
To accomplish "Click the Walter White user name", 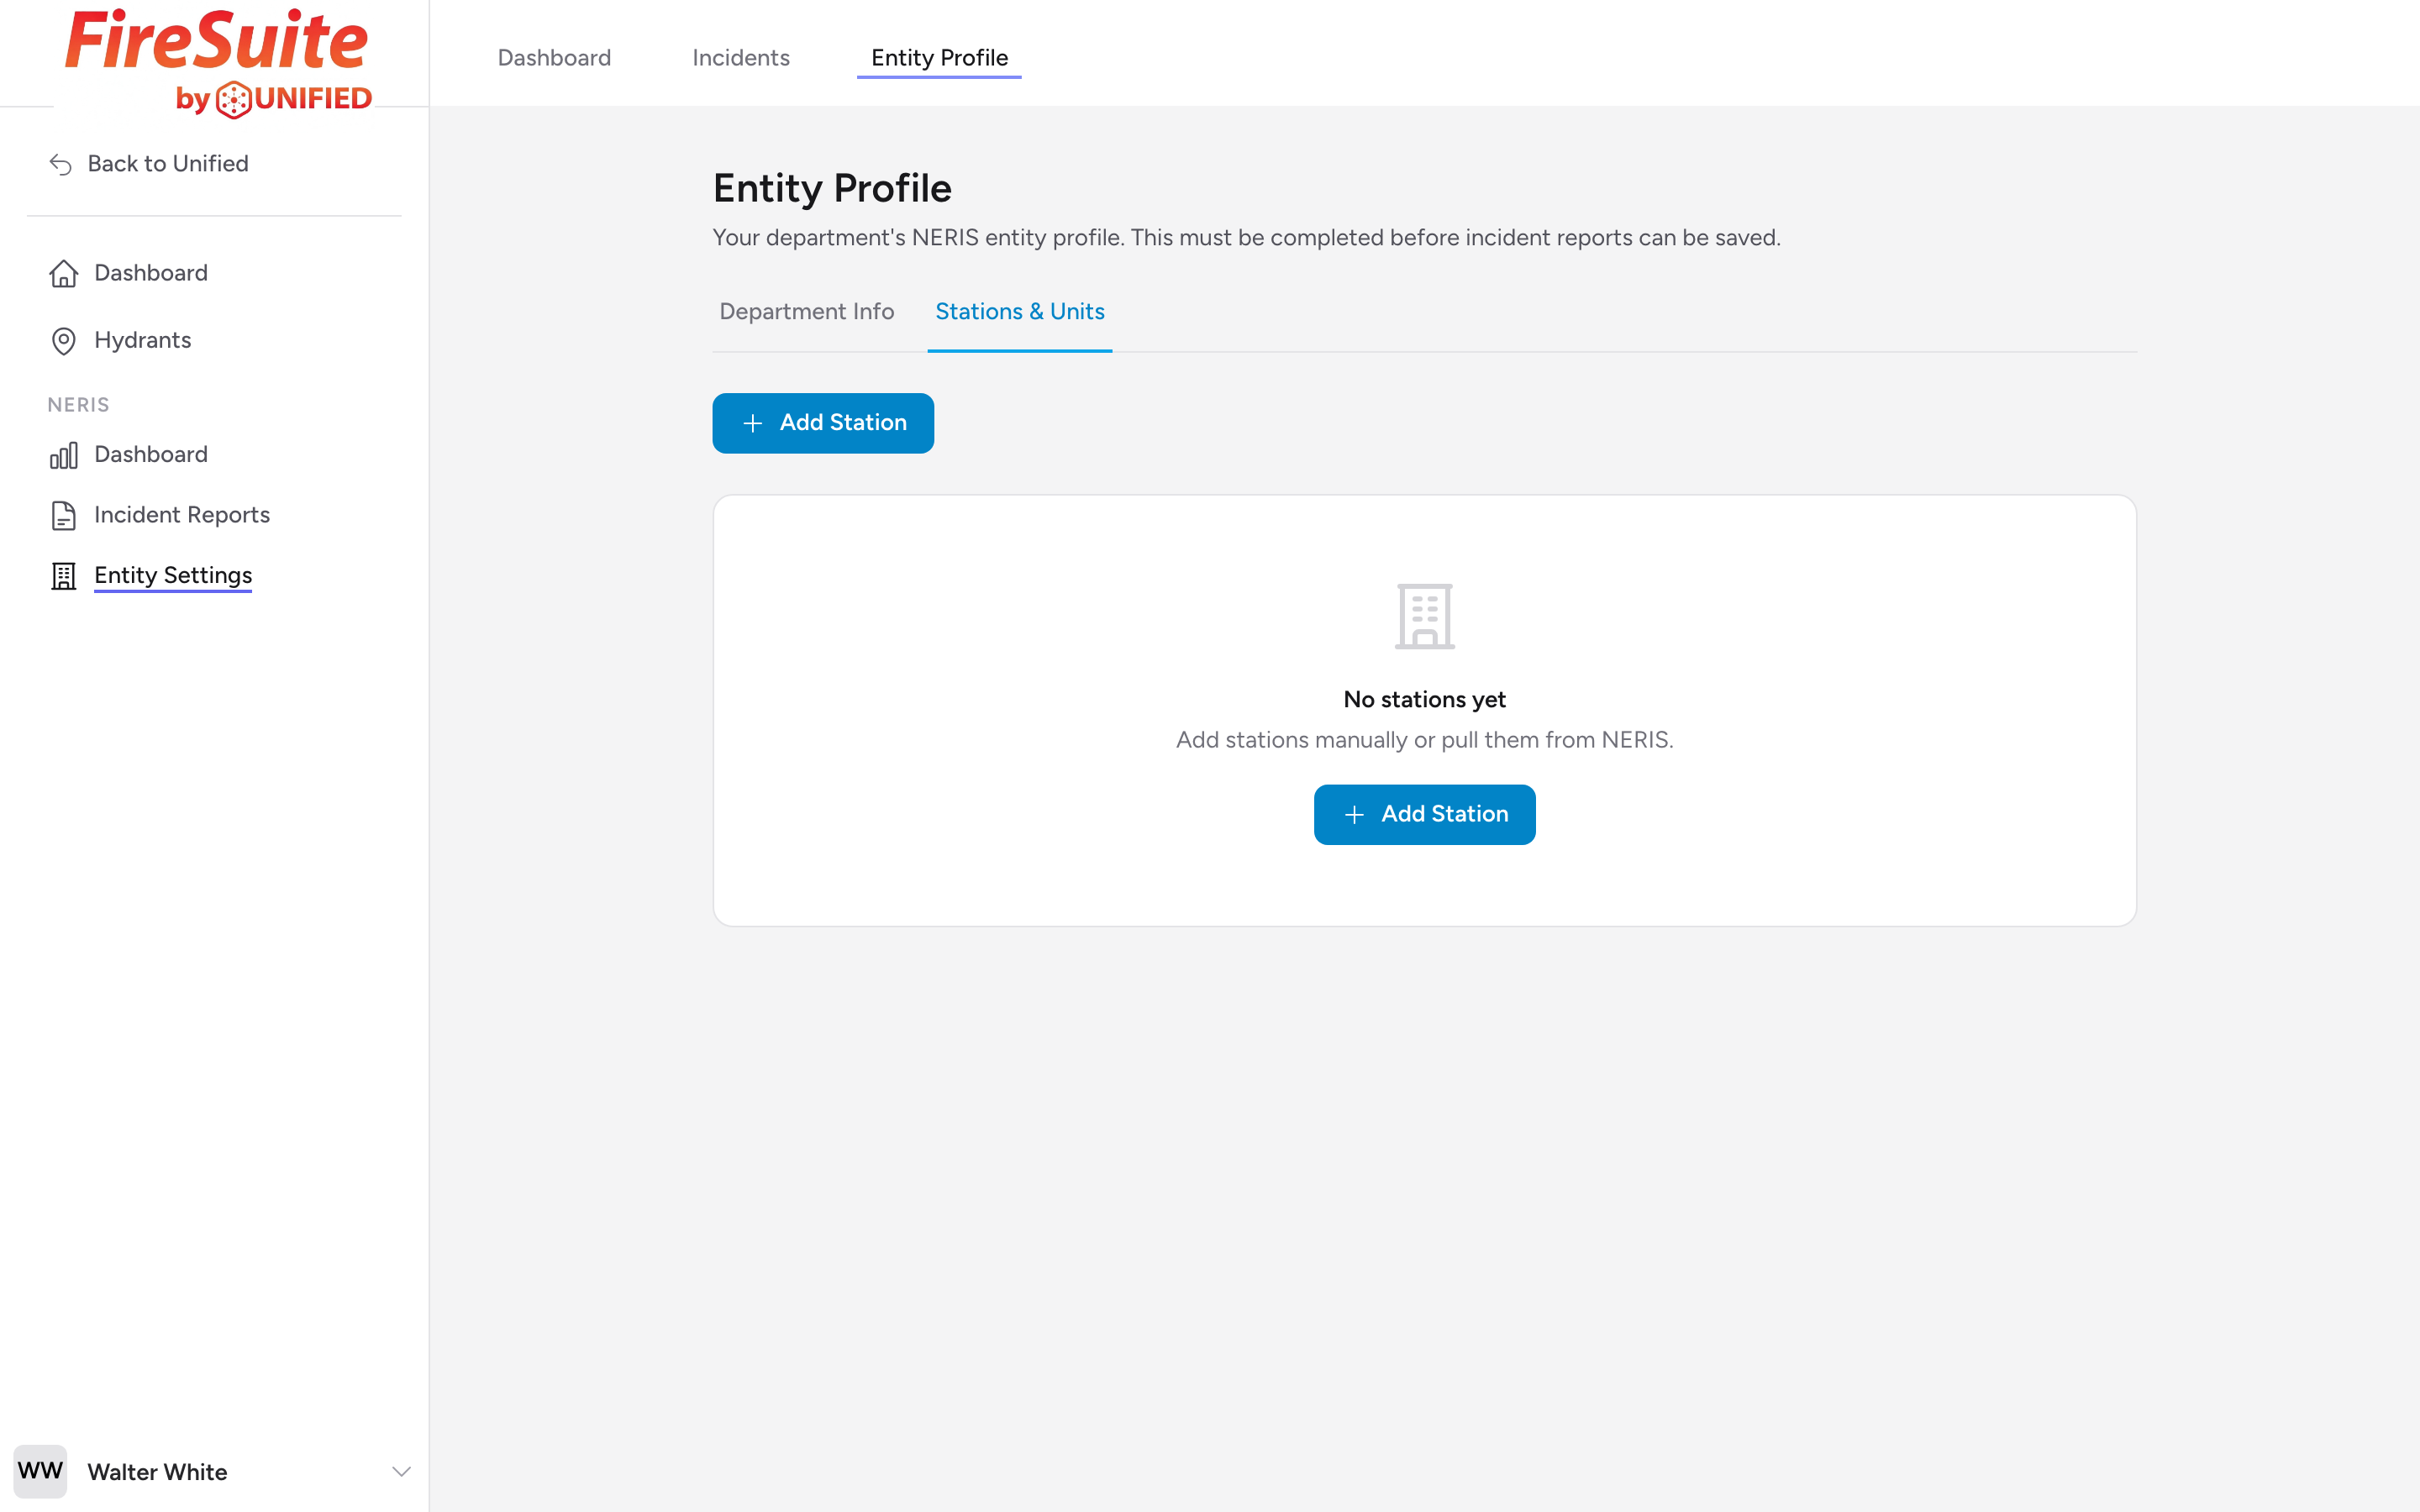I will point(157,1472).
